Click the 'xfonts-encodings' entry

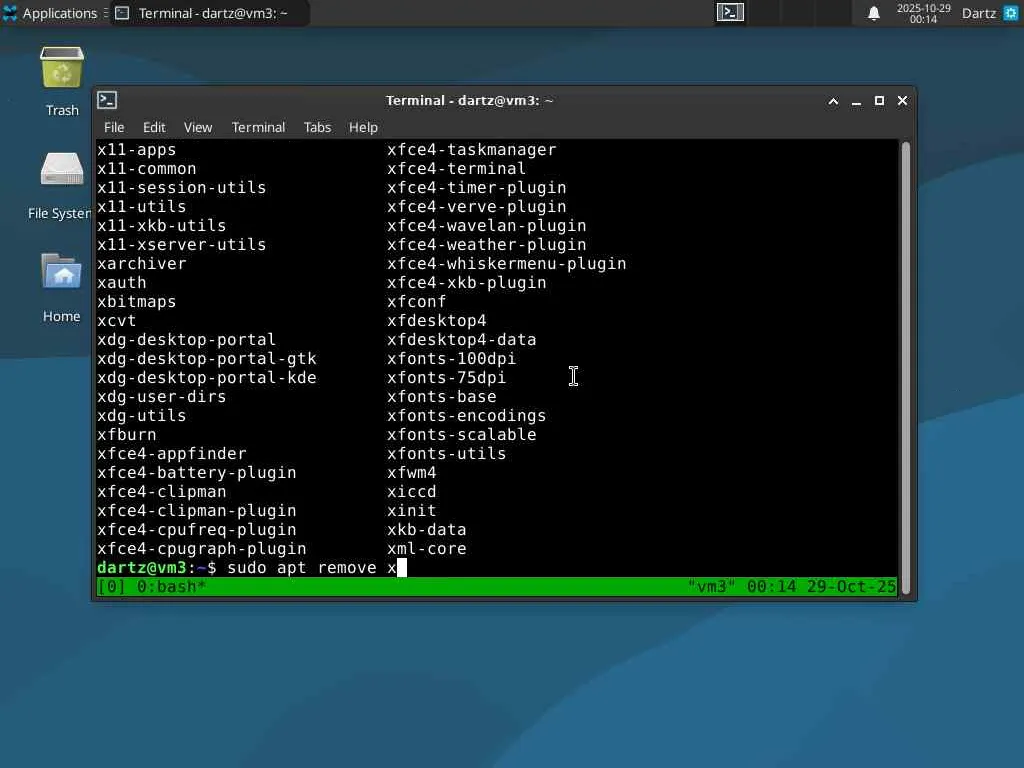point(466,415)
